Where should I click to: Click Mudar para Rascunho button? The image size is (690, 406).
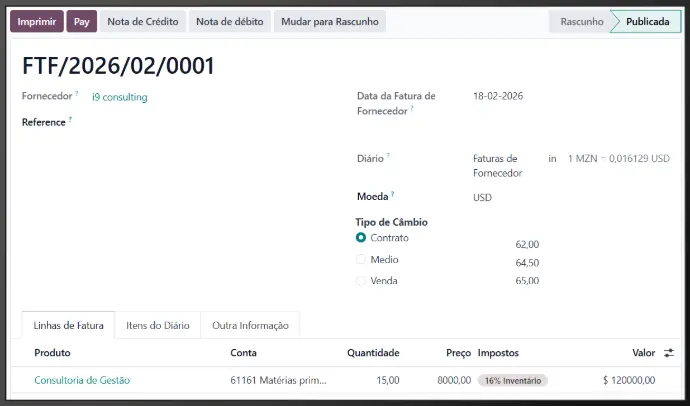(x=330, y=21)
